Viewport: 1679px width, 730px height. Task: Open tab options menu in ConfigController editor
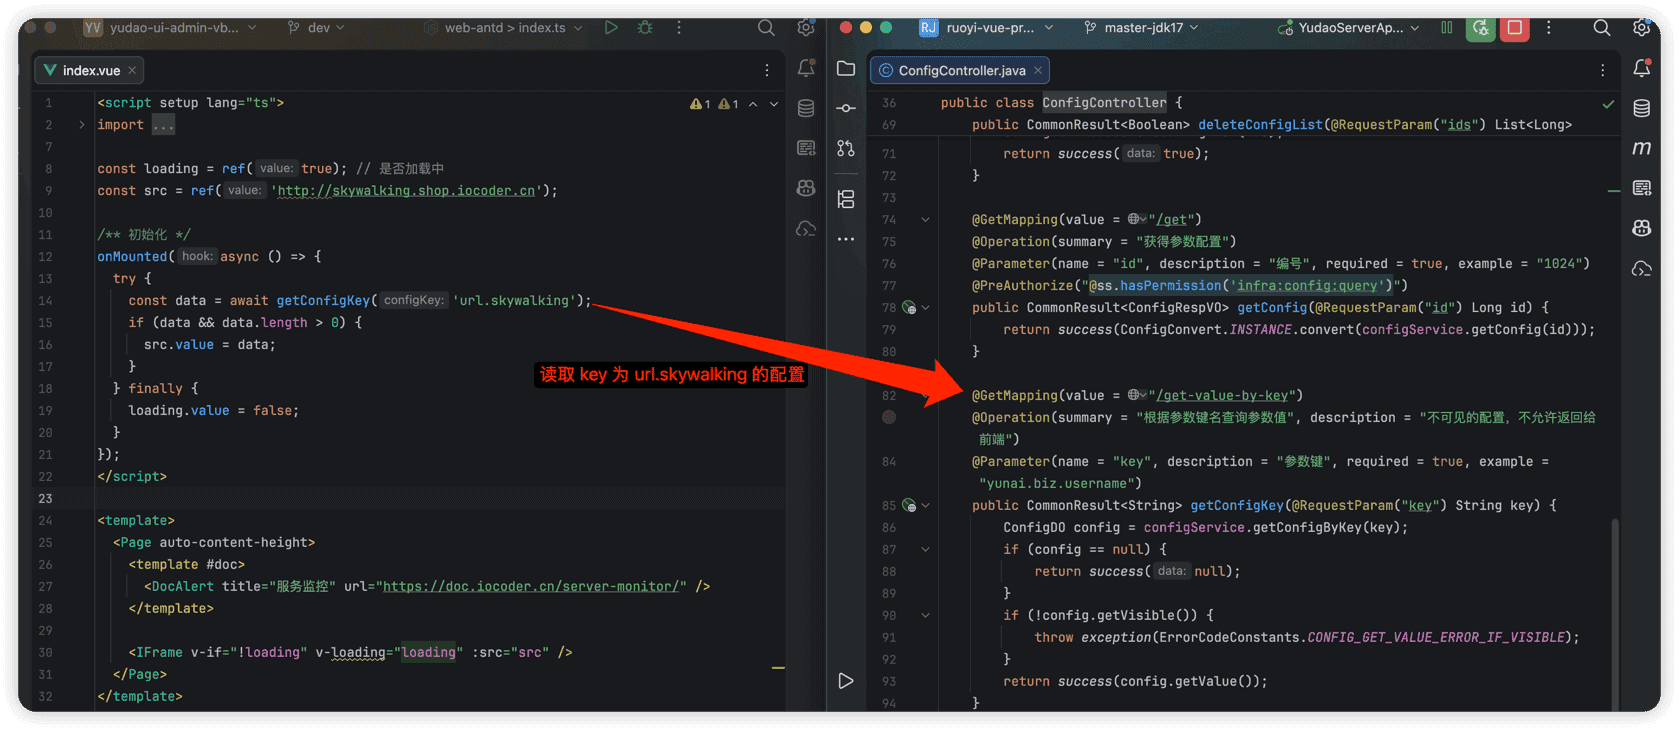pyautogui.click(x=1603, y=70)
